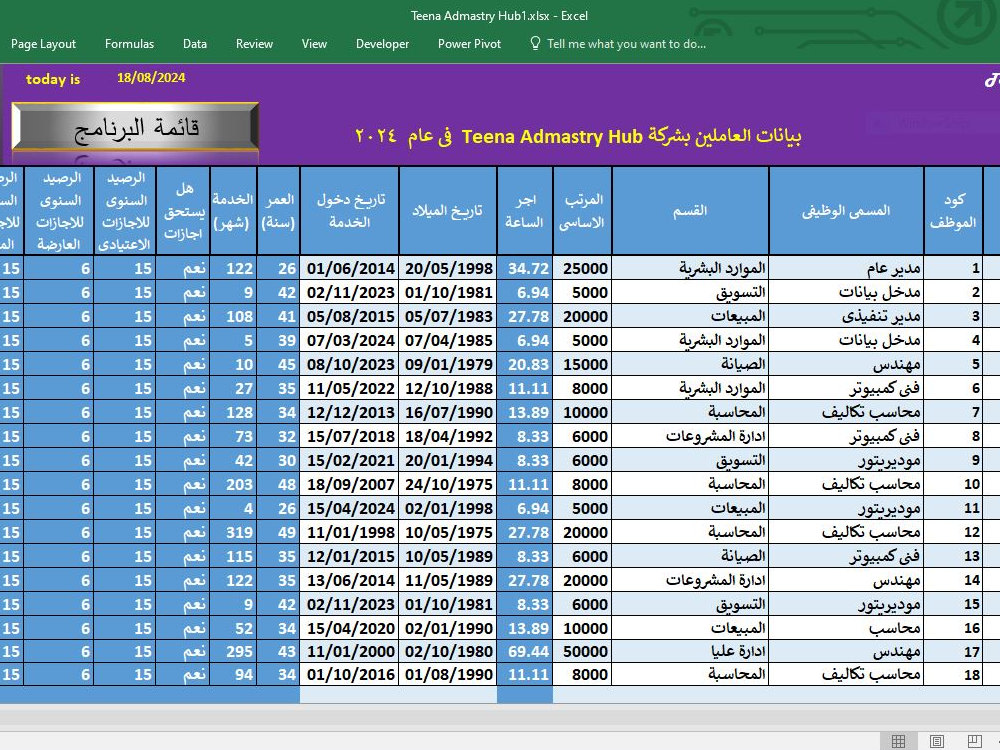The width and height of the screenshot is (1000, 750).
Task: Select birth date cell 24/10/1975
Action: [447, 484]
